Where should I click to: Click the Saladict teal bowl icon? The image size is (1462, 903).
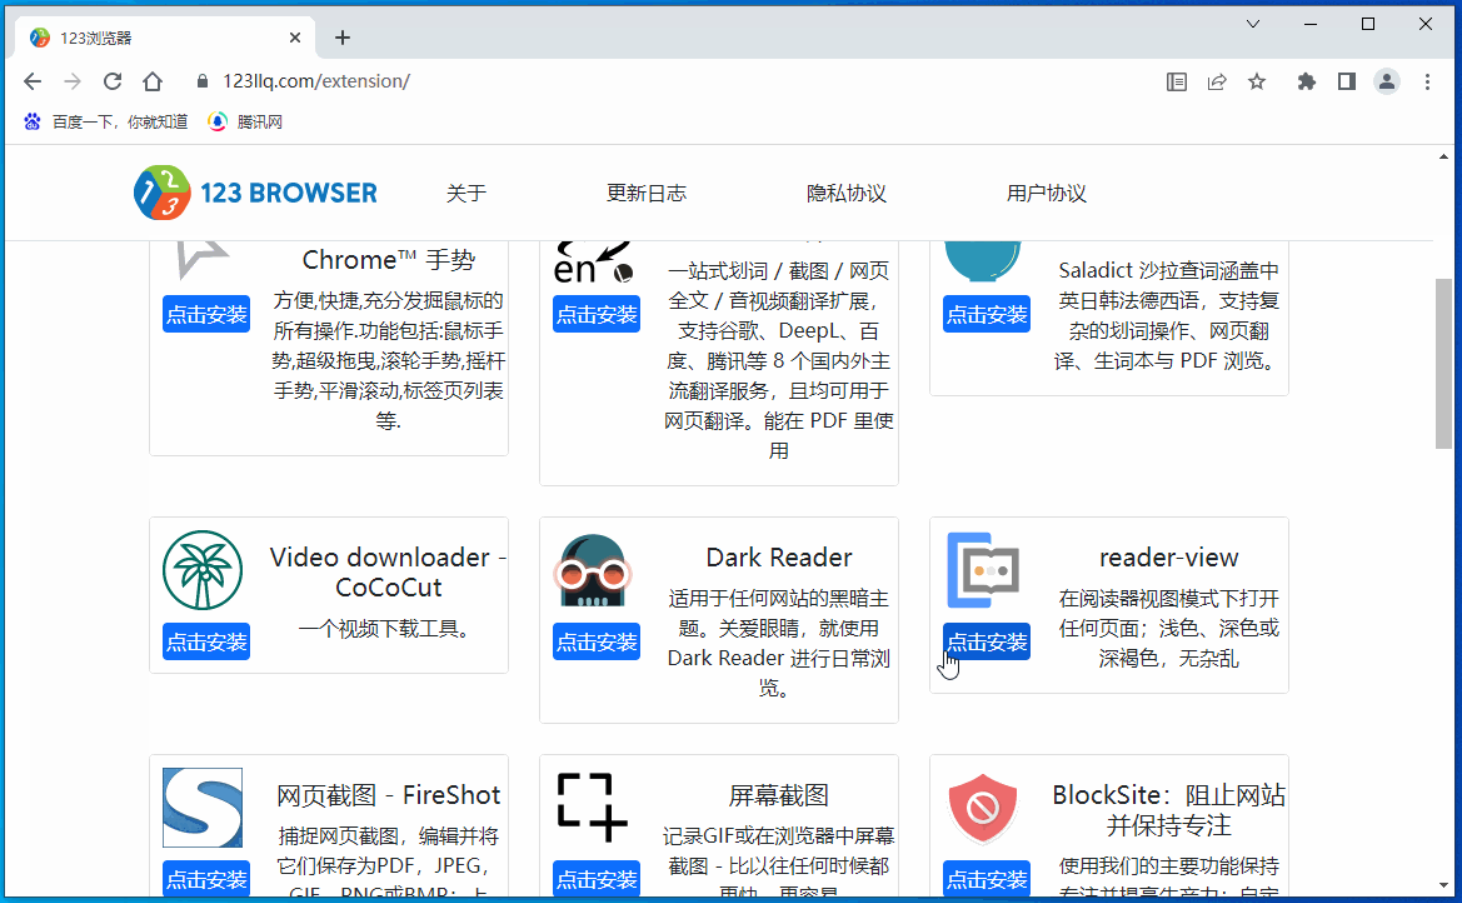983,261
